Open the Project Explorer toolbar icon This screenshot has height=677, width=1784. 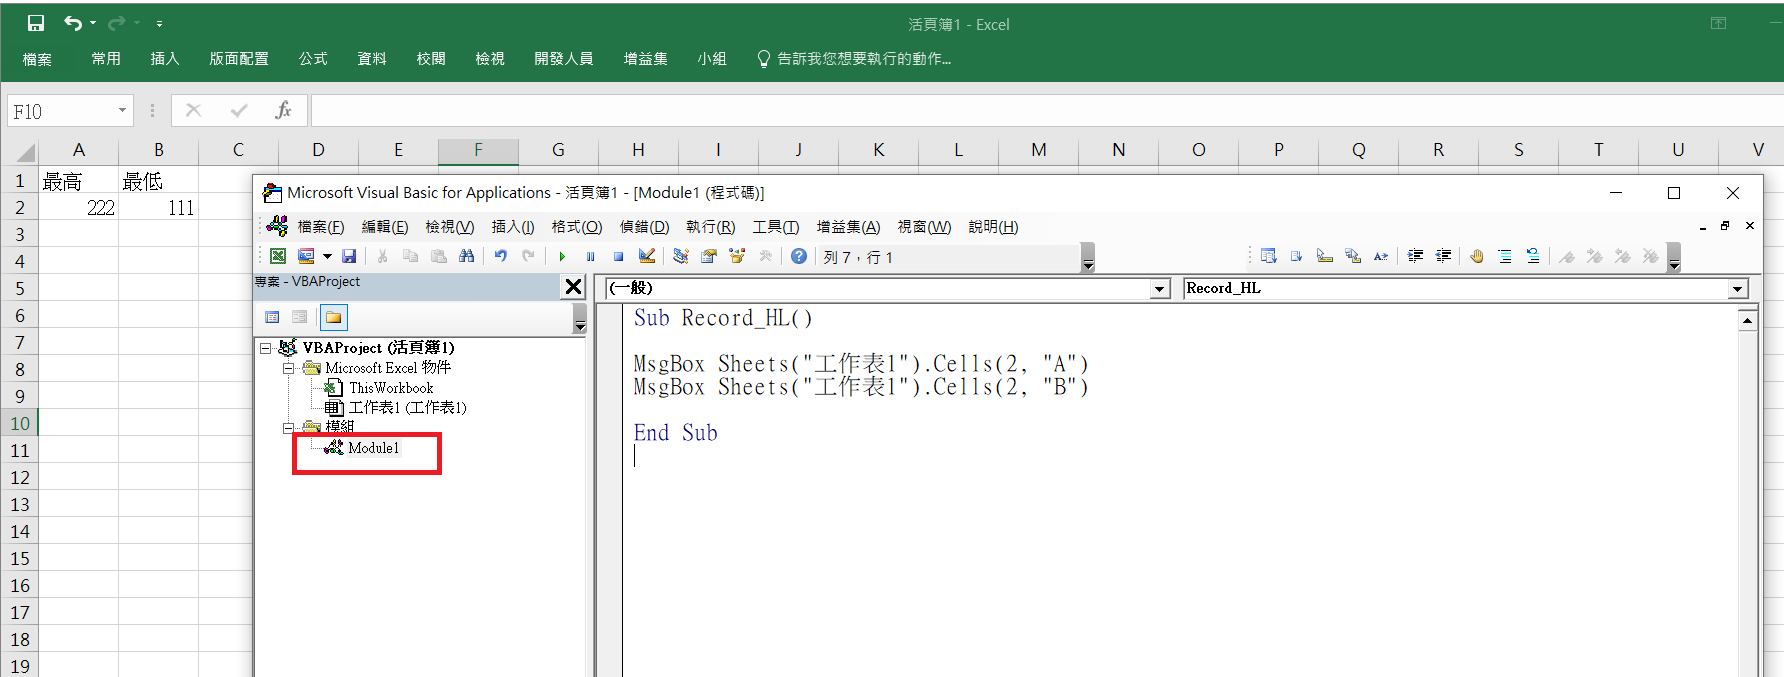pos(681,256)
